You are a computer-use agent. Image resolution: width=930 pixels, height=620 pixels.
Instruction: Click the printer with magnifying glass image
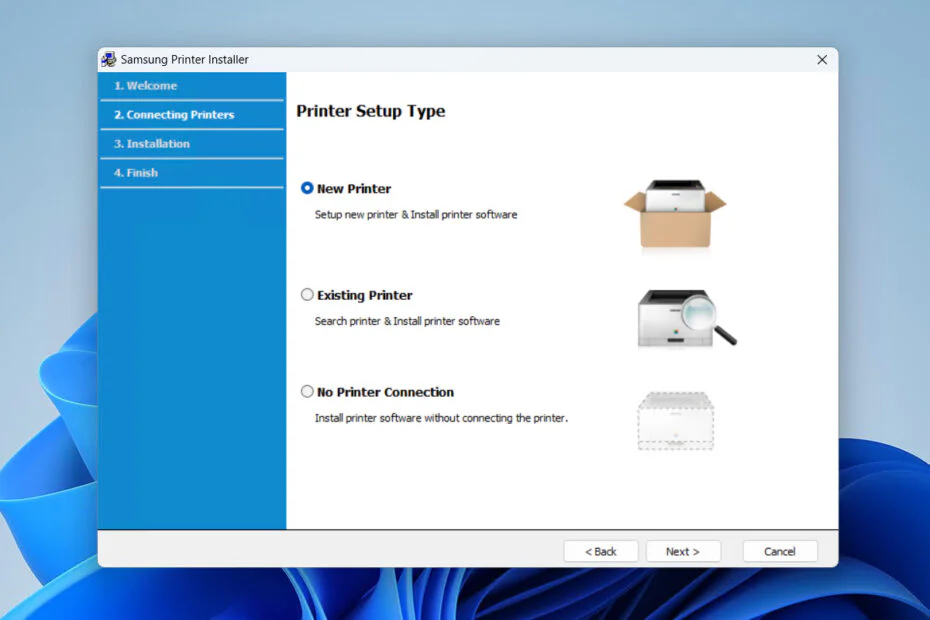687,318
